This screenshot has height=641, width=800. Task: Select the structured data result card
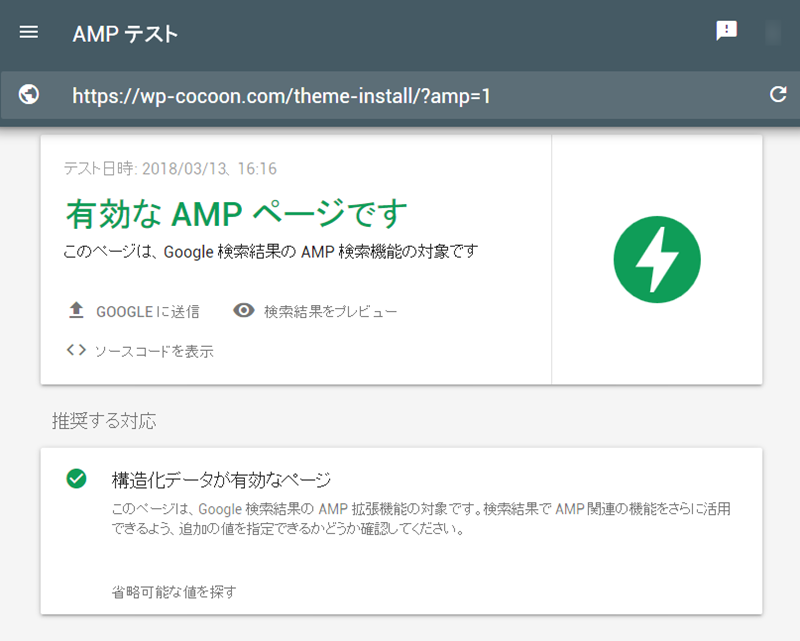click(x=400, y=530)
